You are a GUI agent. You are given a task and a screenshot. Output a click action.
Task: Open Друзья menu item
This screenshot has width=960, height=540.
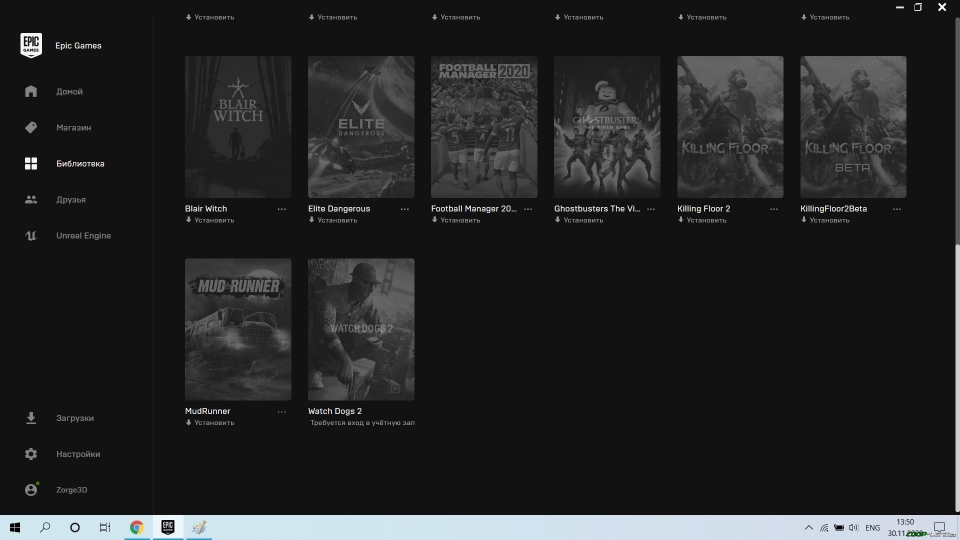point(71,200)
